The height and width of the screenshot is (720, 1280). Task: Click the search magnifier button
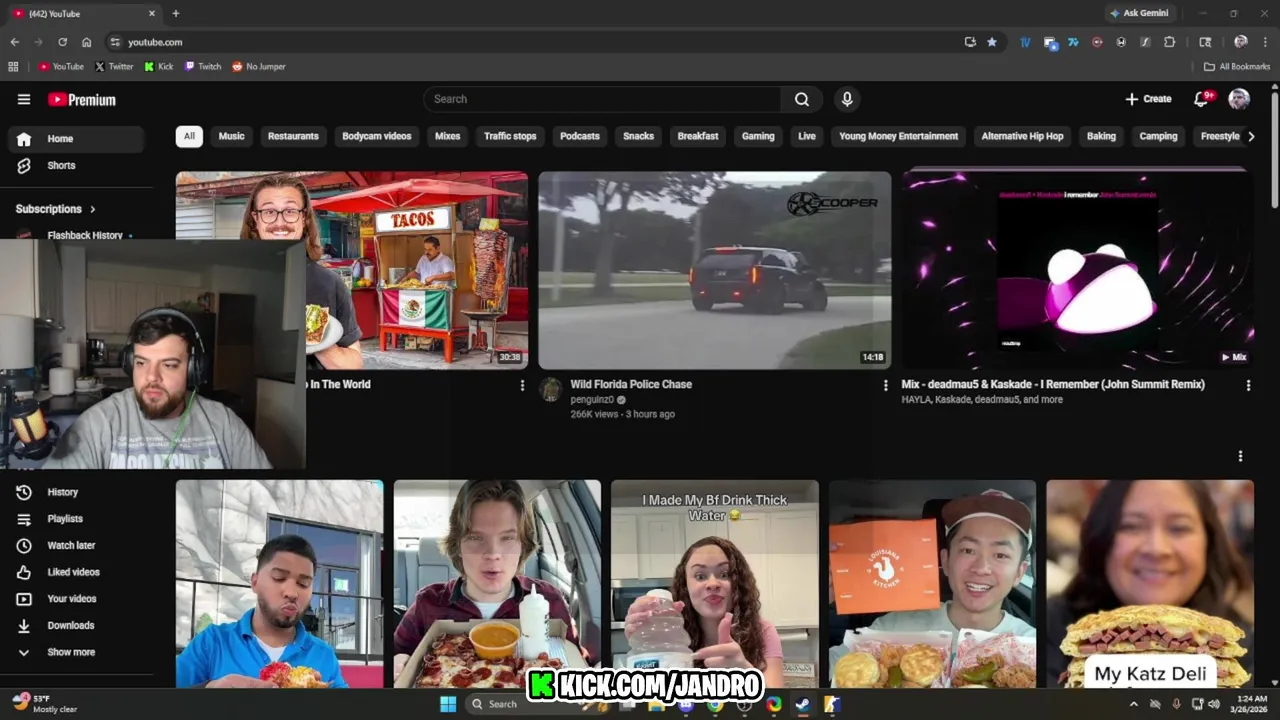[802, 99]
